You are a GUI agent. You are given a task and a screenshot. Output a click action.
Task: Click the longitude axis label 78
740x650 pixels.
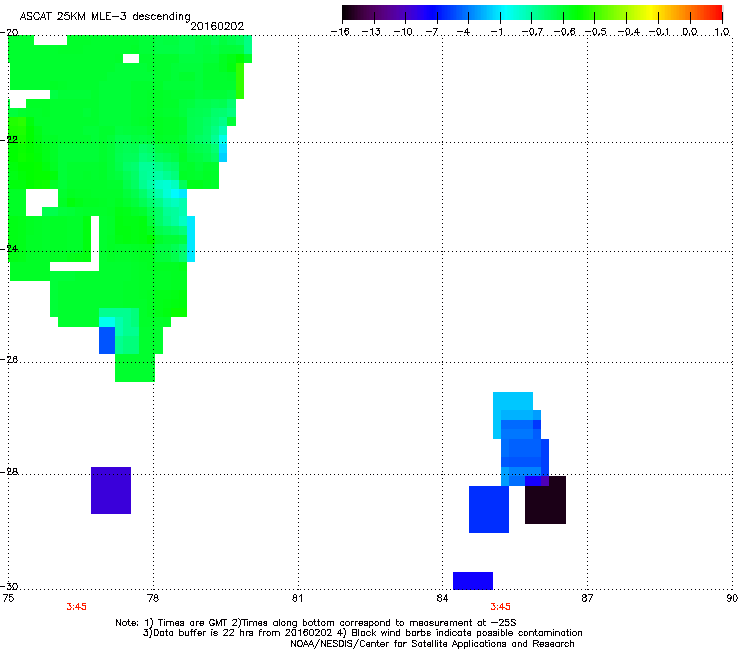click(x=153, y=598)
